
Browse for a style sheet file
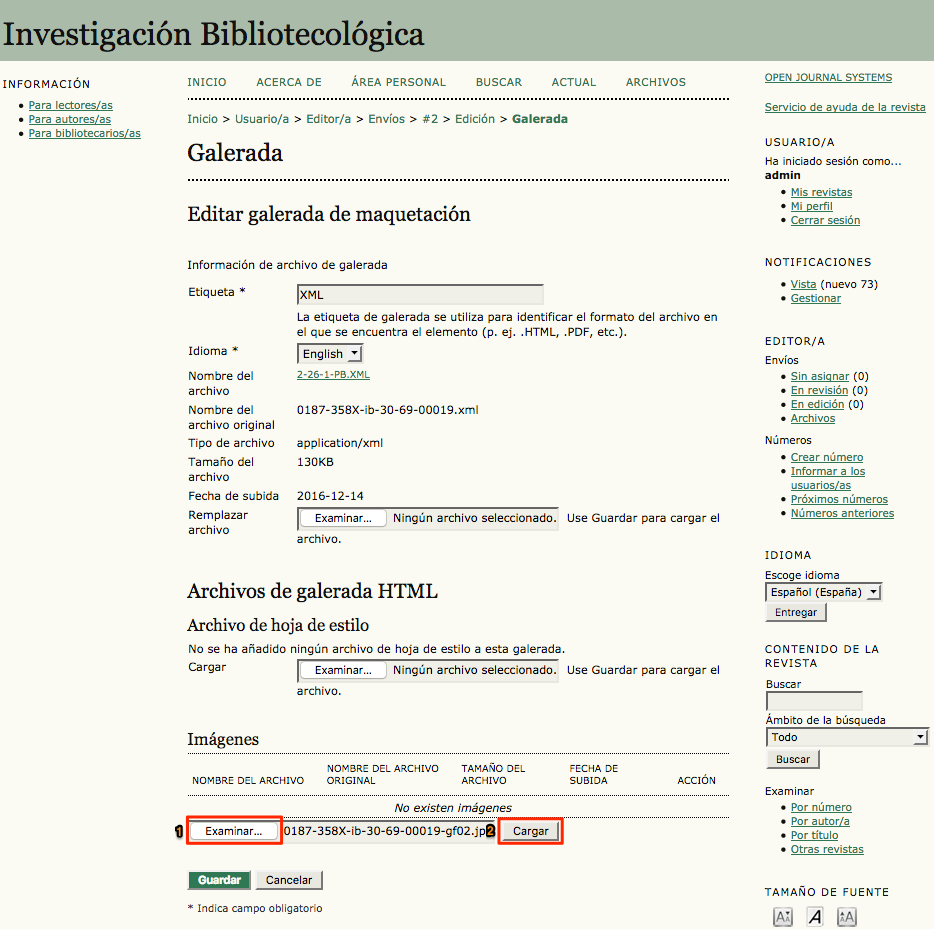[x=343, y=670]
